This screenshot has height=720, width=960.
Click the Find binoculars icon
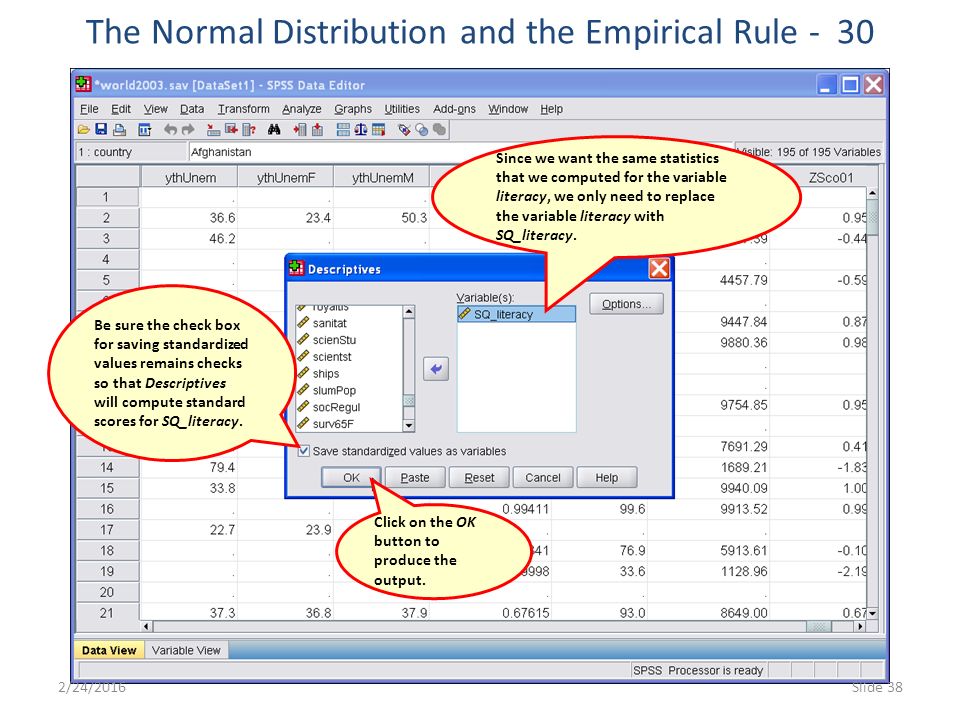[x=274, y=129]
